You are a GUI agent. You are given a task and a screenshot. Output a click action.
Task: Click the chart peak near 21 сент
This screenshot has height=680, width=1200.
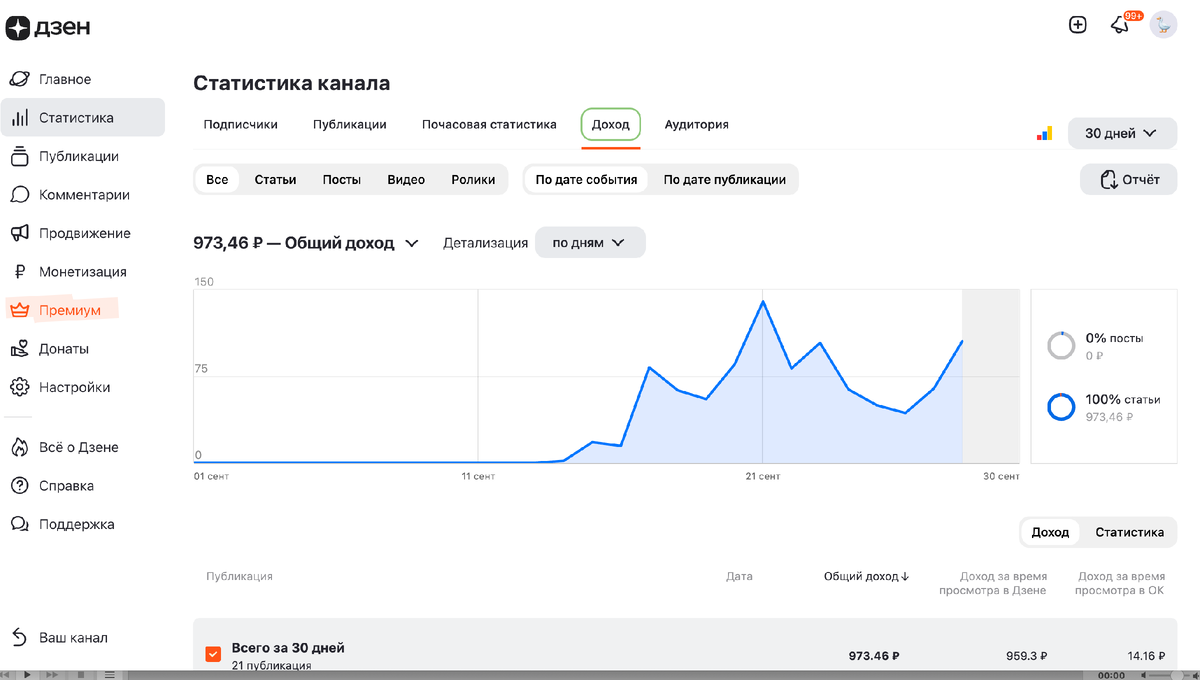763,300
